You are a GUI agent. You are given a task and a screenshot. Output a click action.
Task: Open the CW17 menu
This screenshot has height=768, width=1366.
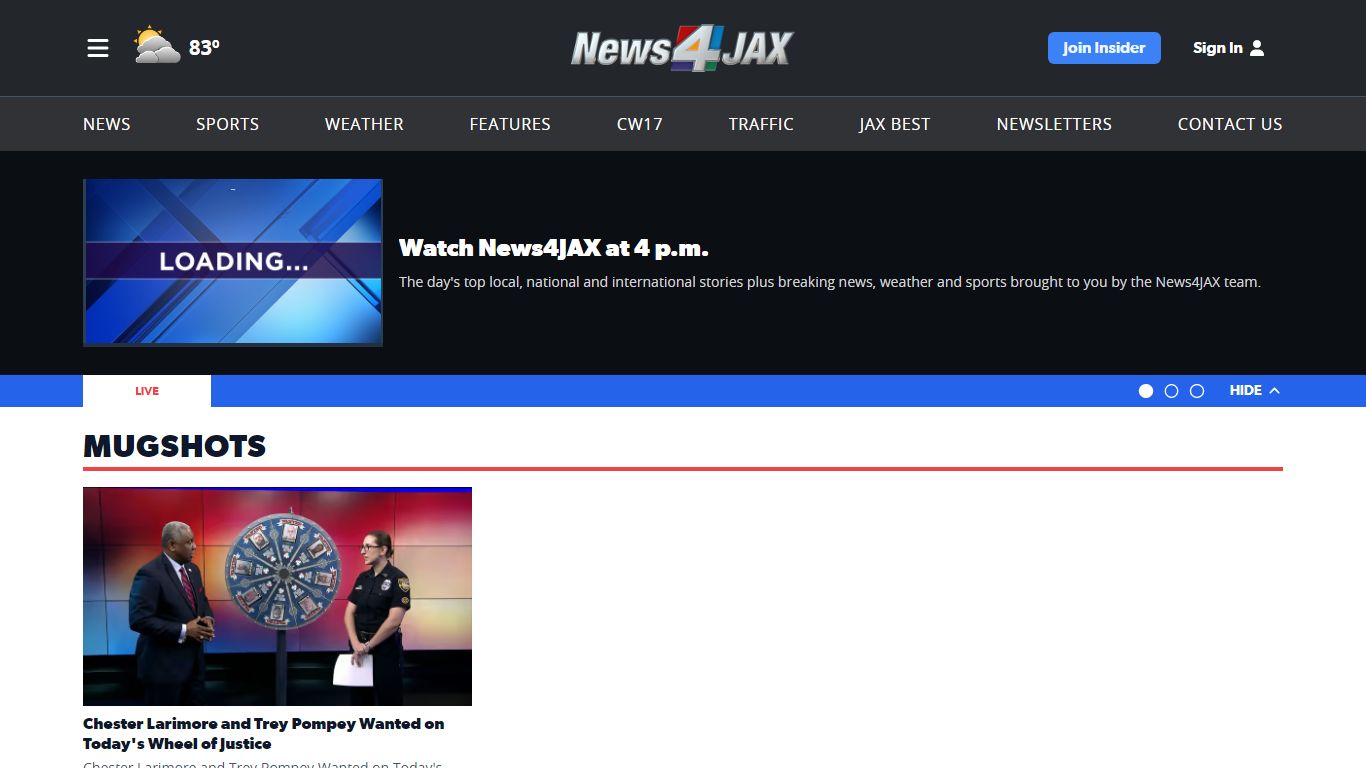(x=640, y=124)
